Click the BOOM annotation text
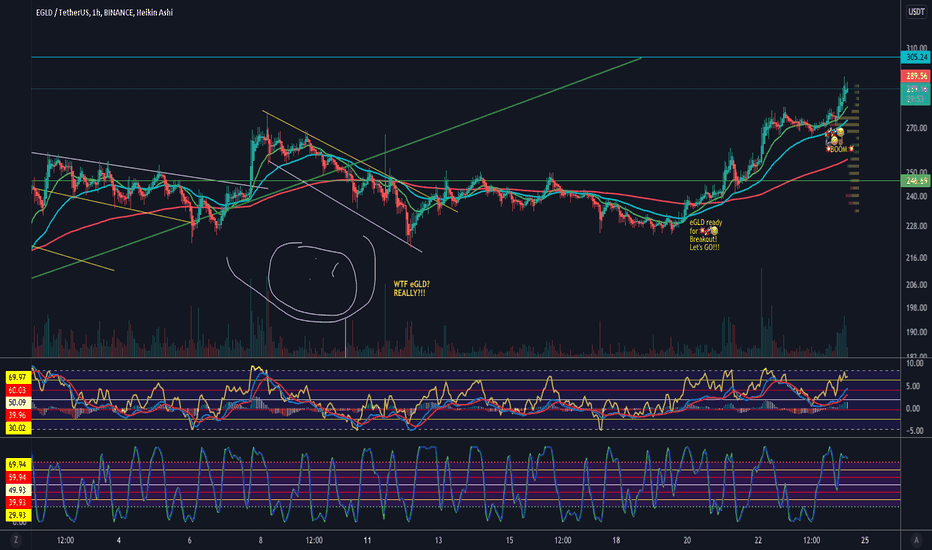The height and width of the screenshot is (550, 932). 839,149
